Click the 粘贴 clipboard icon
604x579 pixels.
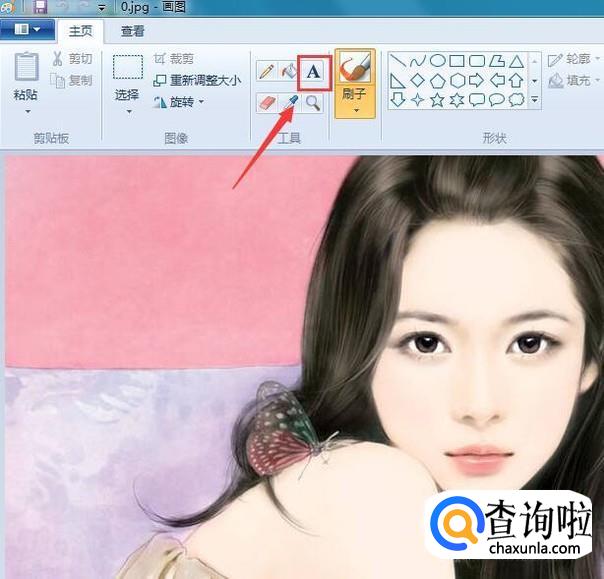pos(26,67)
